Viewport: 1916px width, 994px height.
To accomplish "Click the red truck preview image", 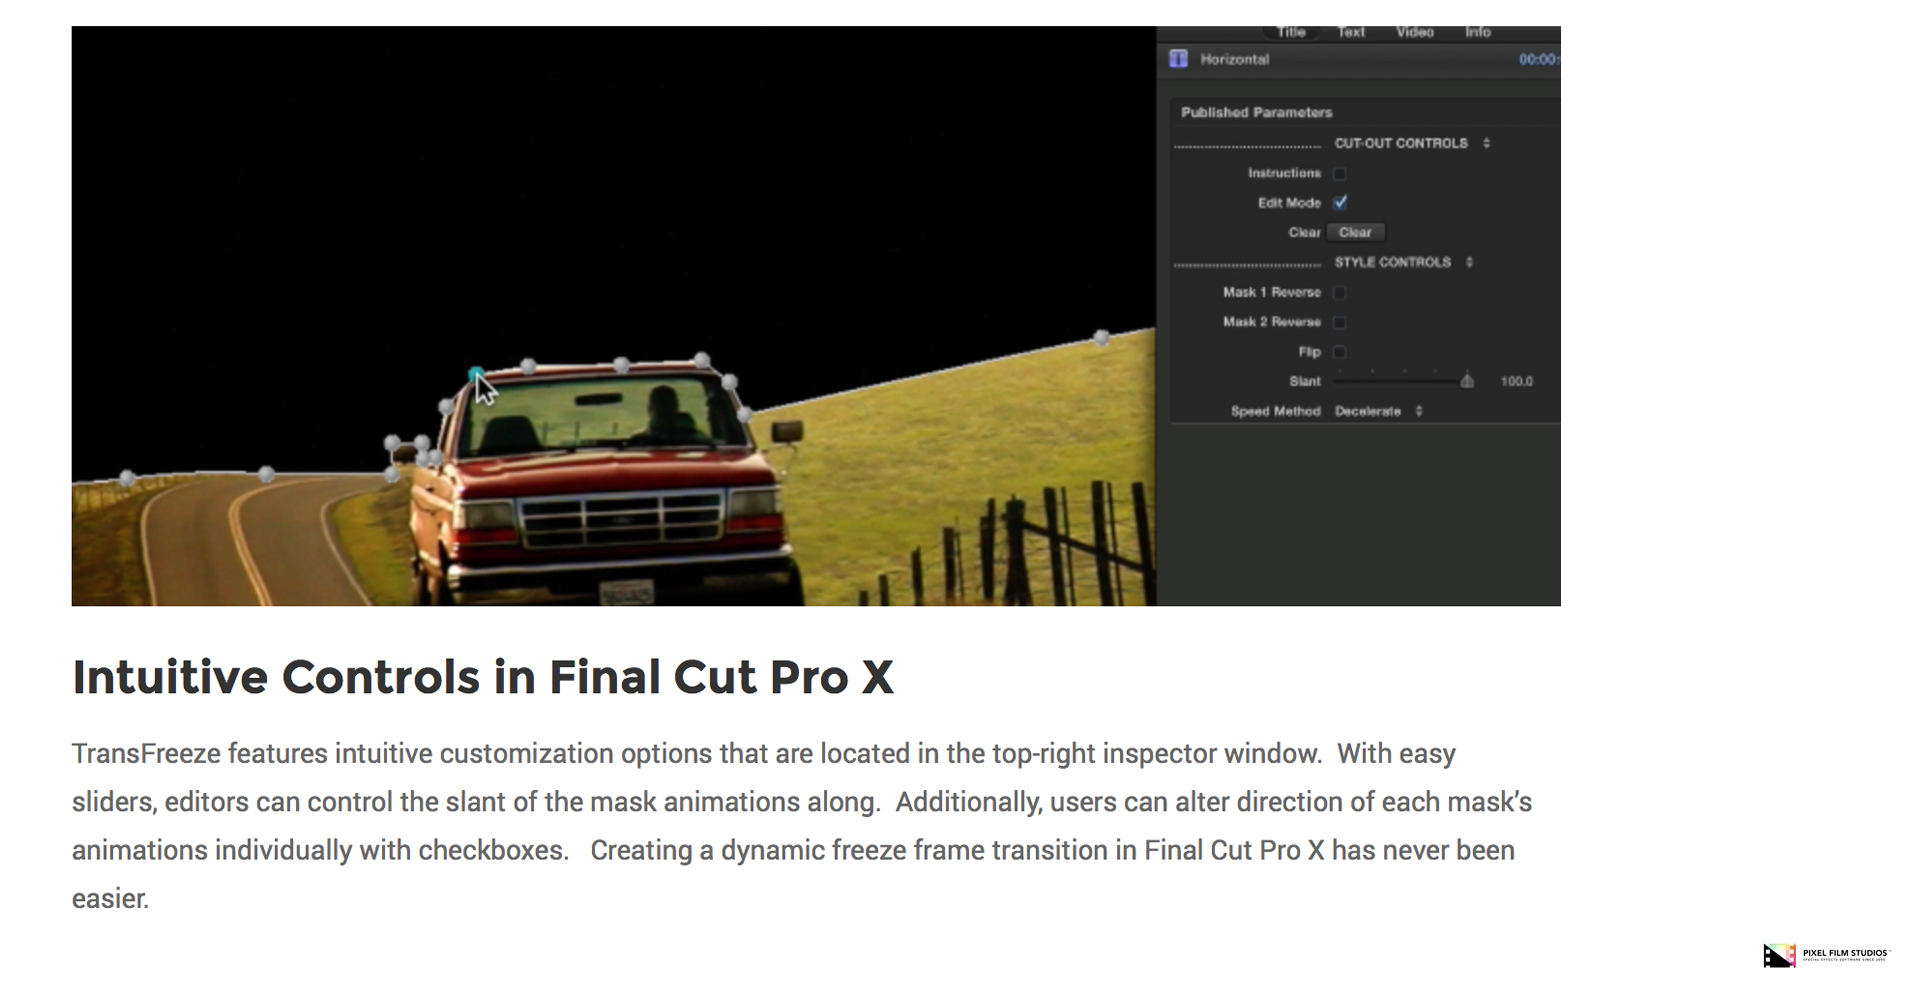I will click(613, 316).
